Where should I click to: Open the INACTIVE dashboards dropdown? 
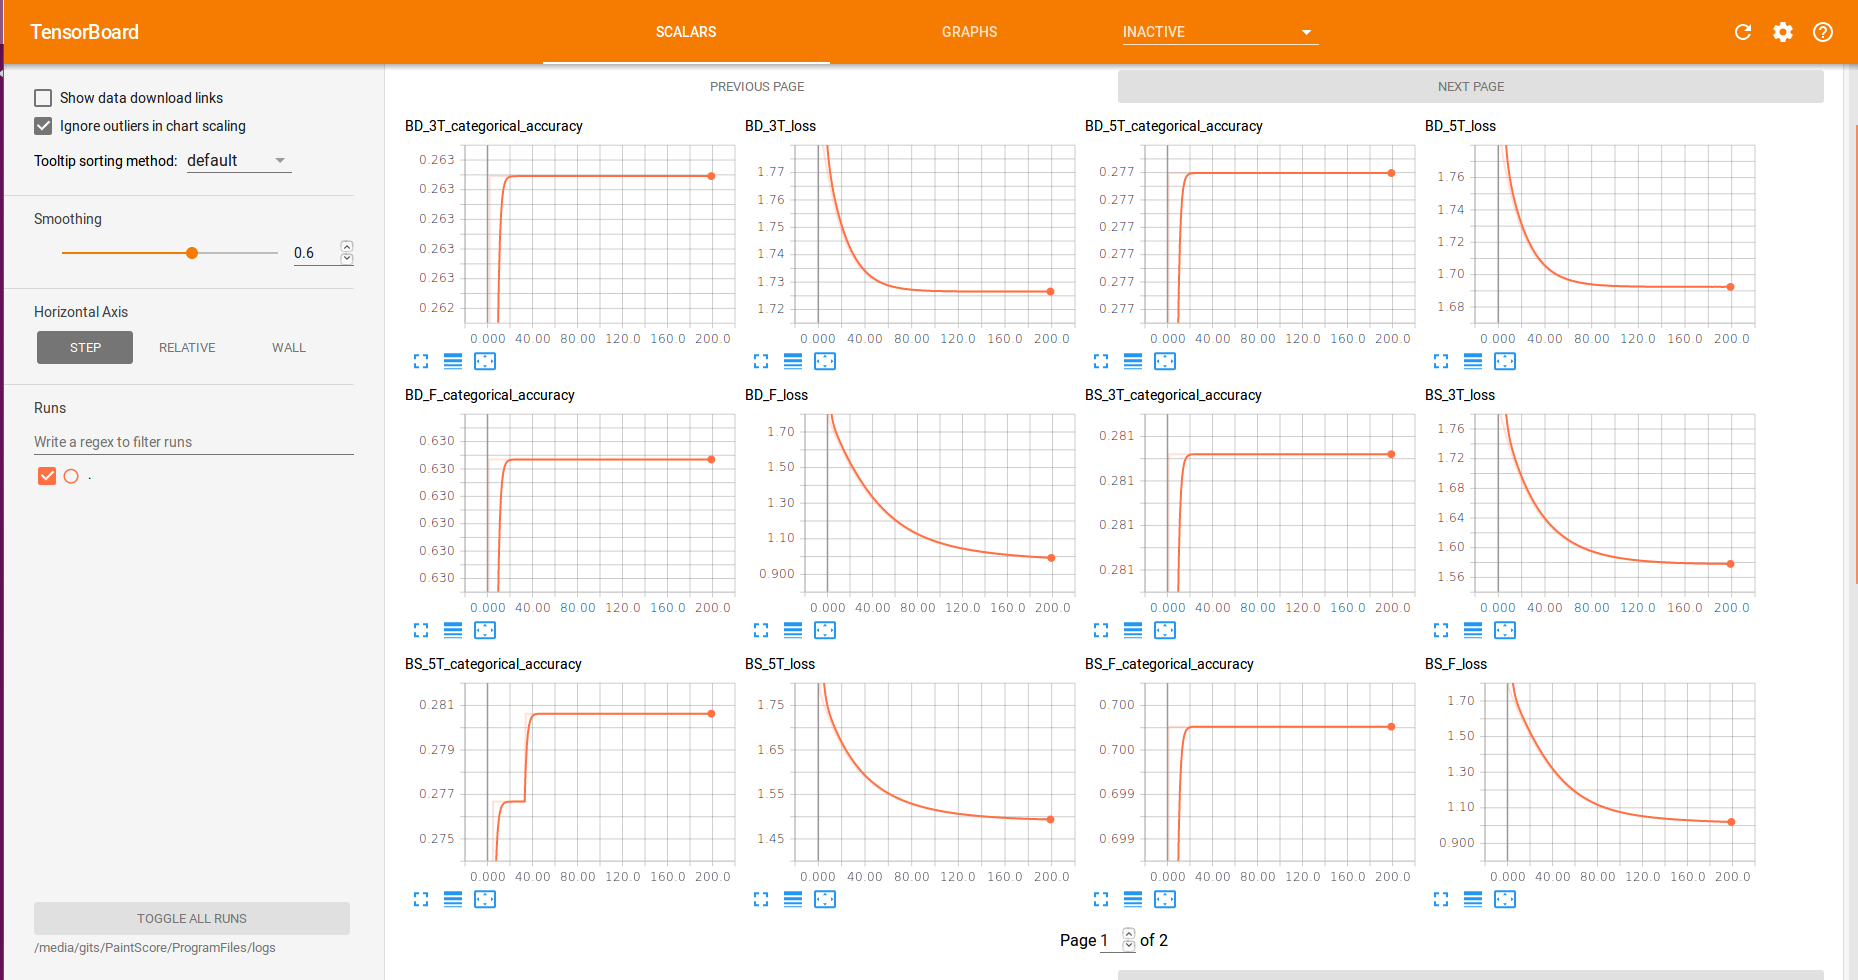(1219, 32)
